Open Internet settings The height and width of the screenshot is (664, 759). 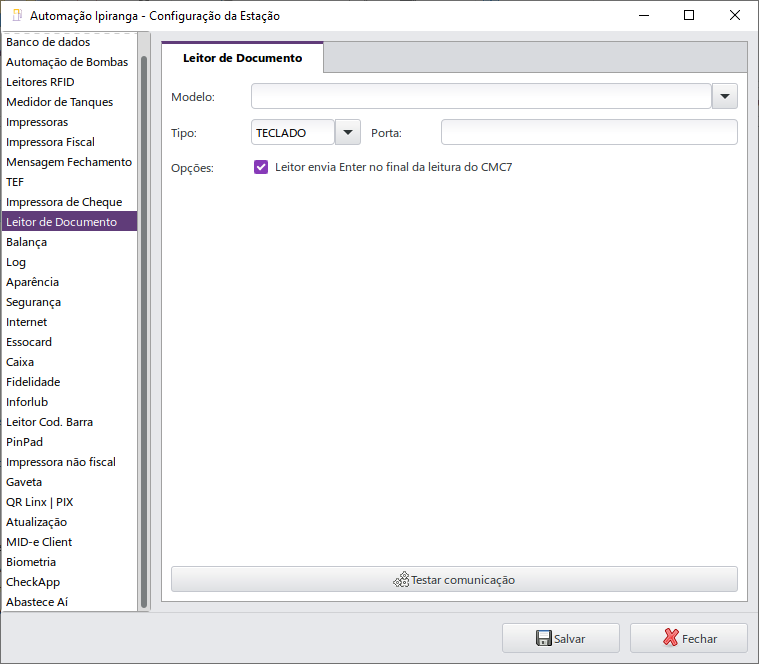[x=70, y=322]
